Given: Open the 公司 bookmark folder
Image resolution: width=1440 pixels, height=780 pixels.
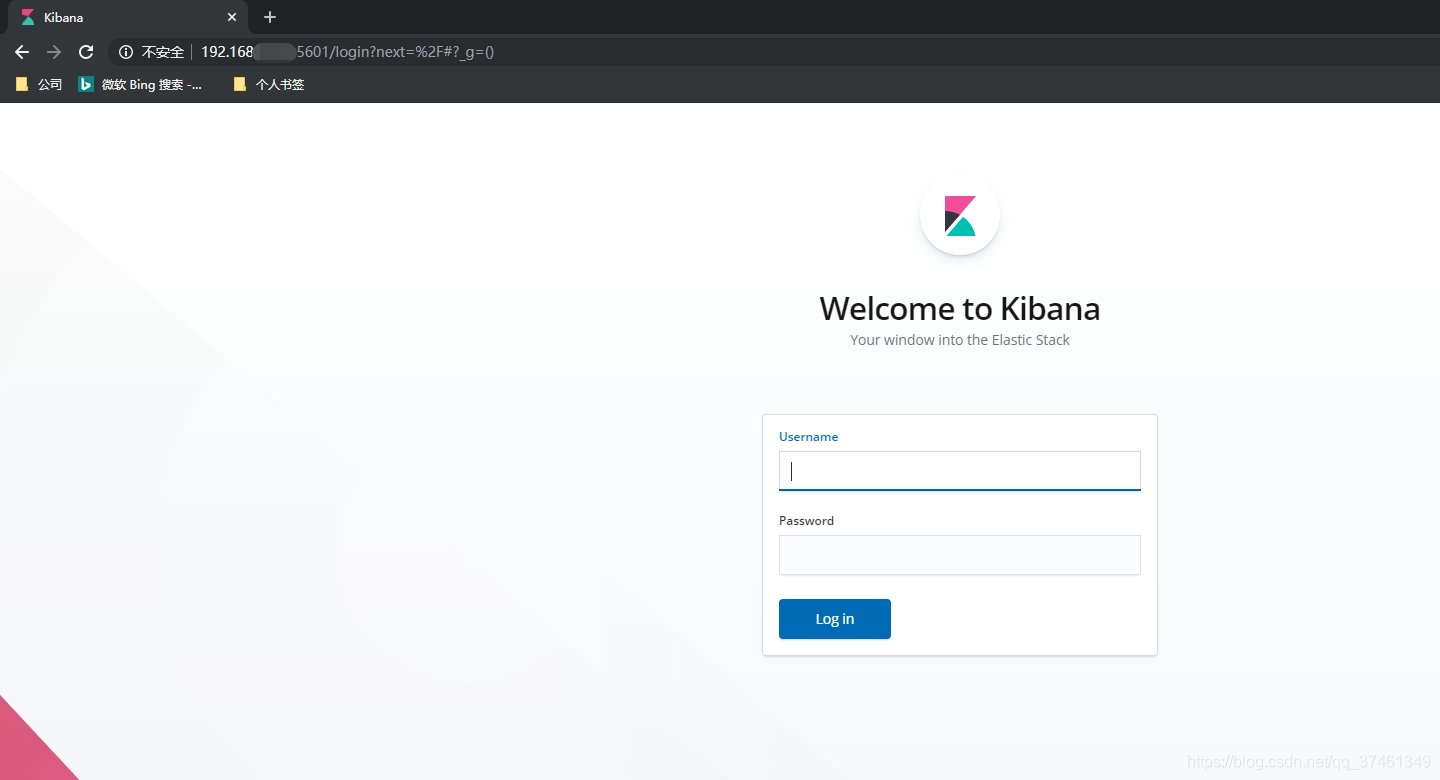Looking at the screenshot, I should [39, 85].
